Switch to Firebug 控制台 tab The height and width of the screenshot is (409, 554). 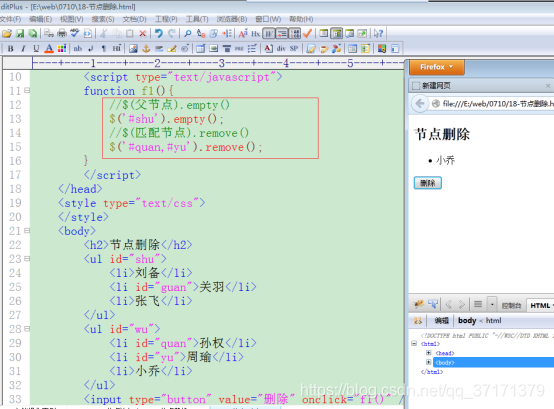511,306
